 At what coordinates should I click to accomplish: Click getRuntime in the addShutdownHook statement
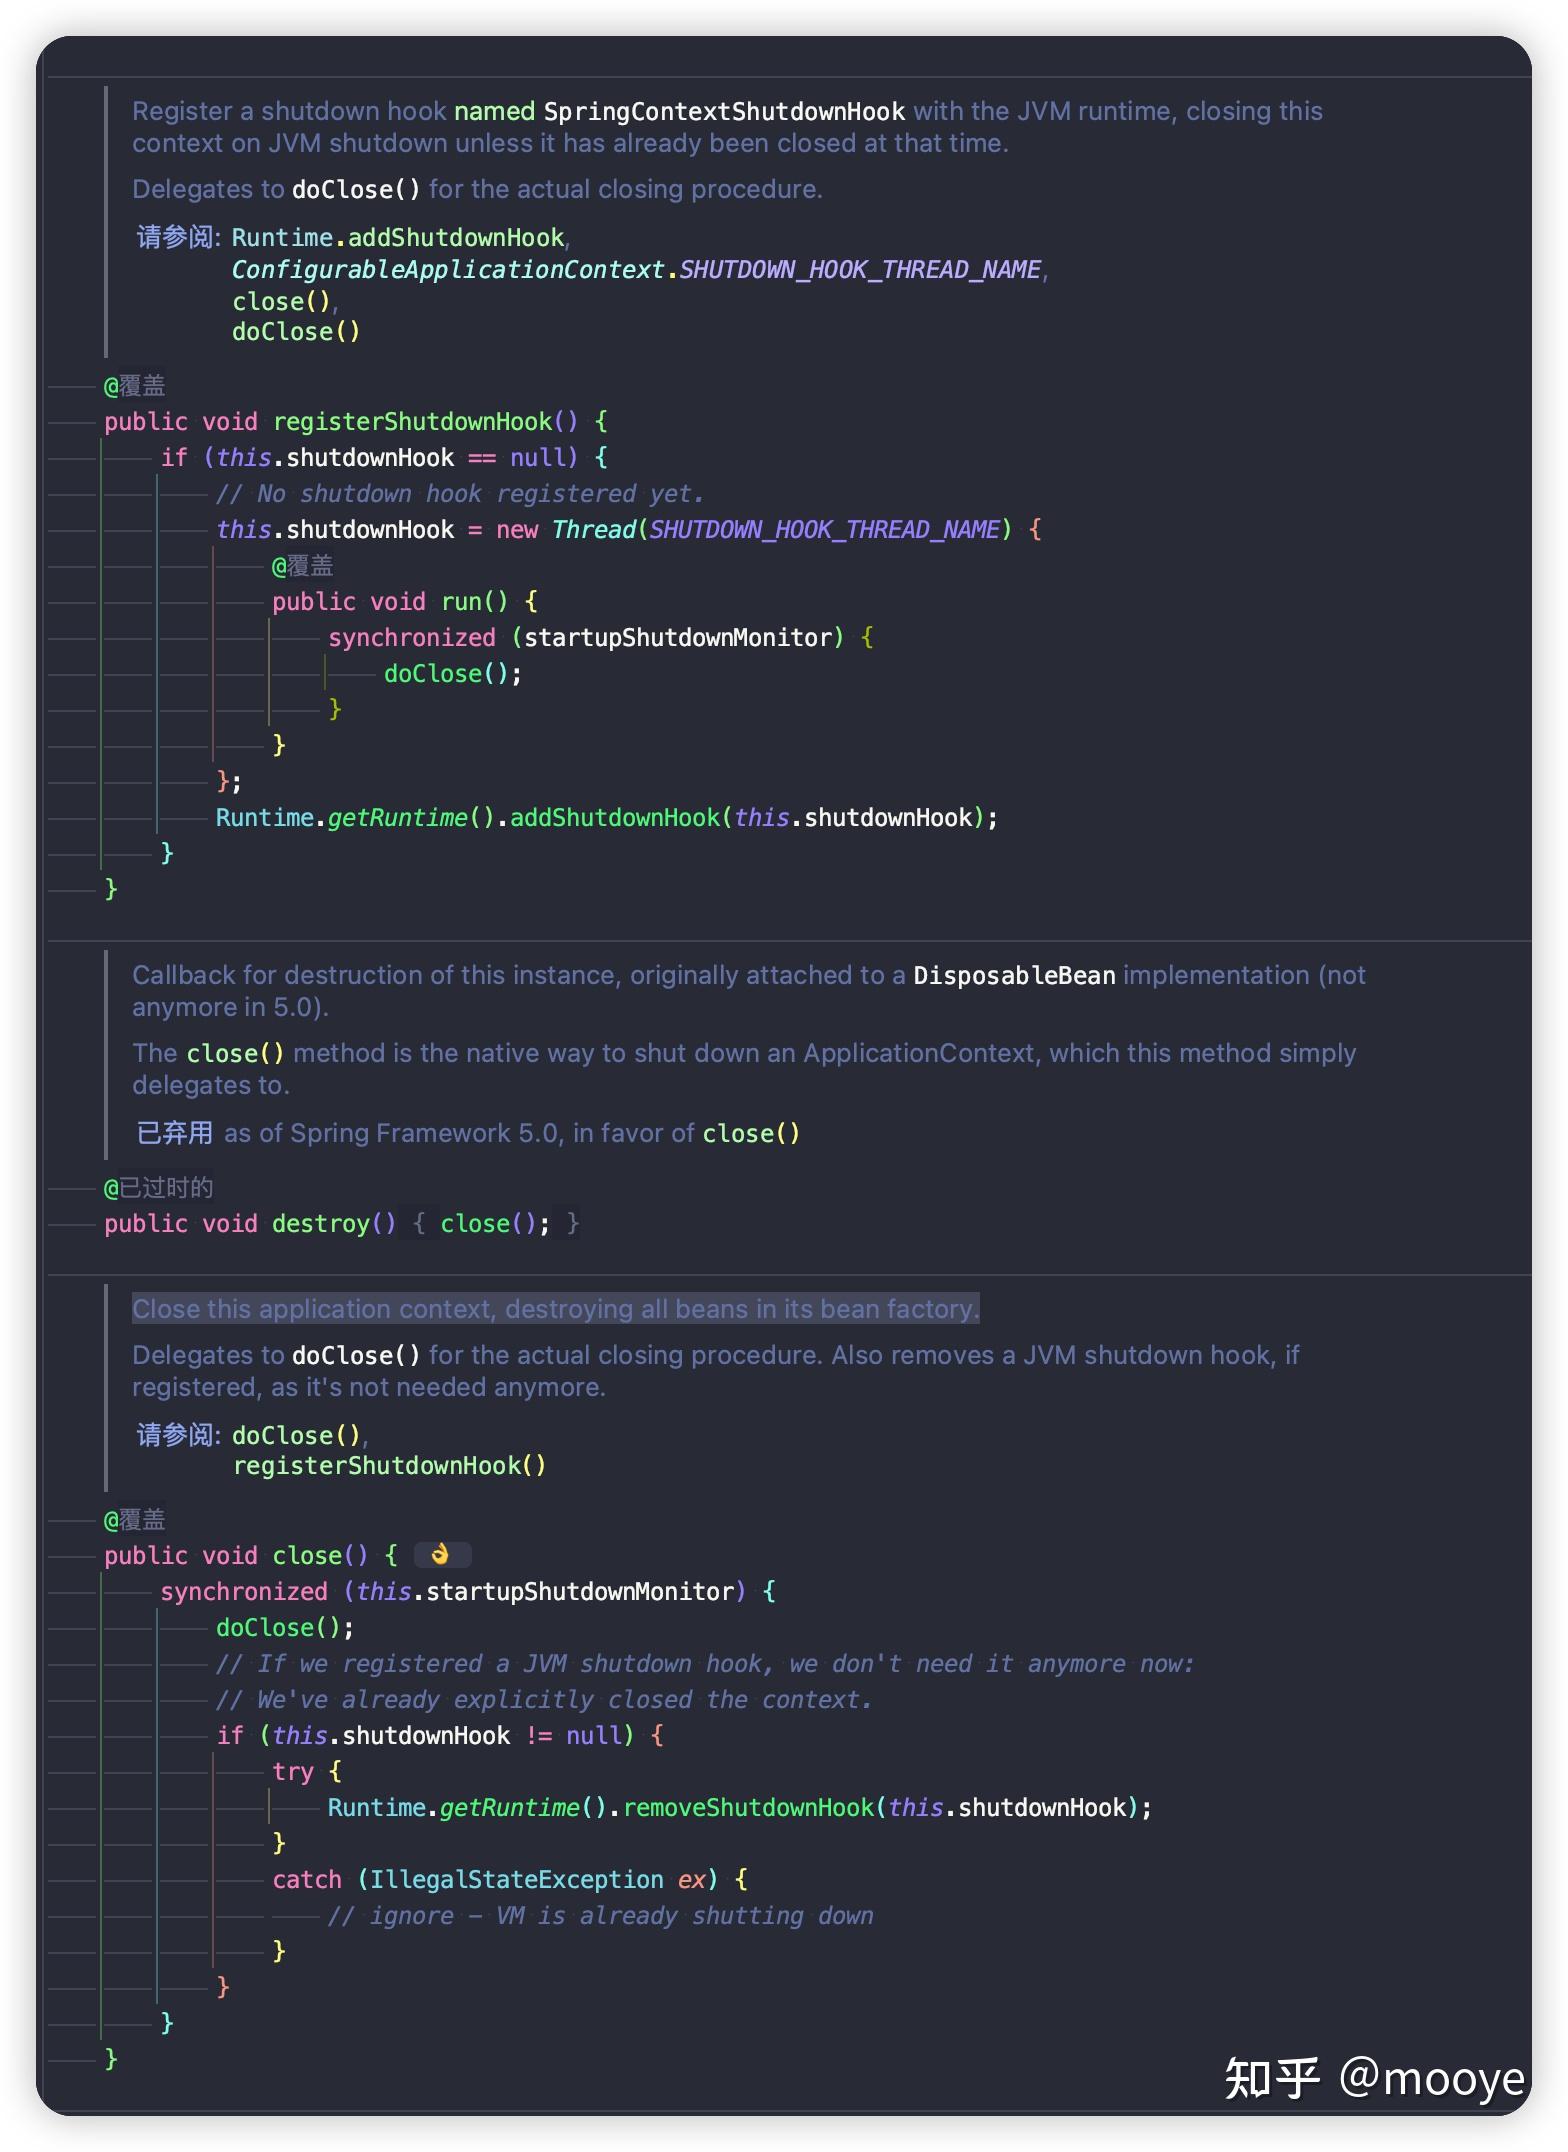pyautogui.click(x=397, y=817)
